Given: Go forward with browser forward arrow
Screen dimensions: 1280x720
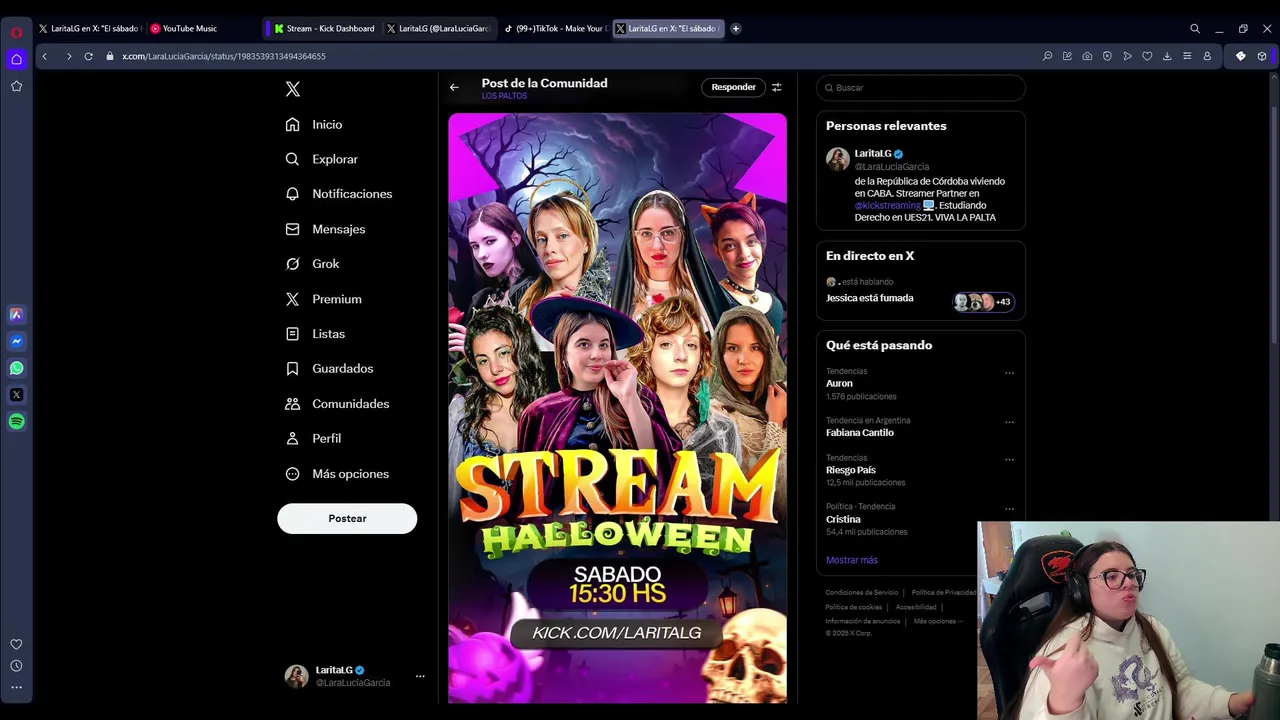Looking at the screenshot, I should (x=68, y=56).
